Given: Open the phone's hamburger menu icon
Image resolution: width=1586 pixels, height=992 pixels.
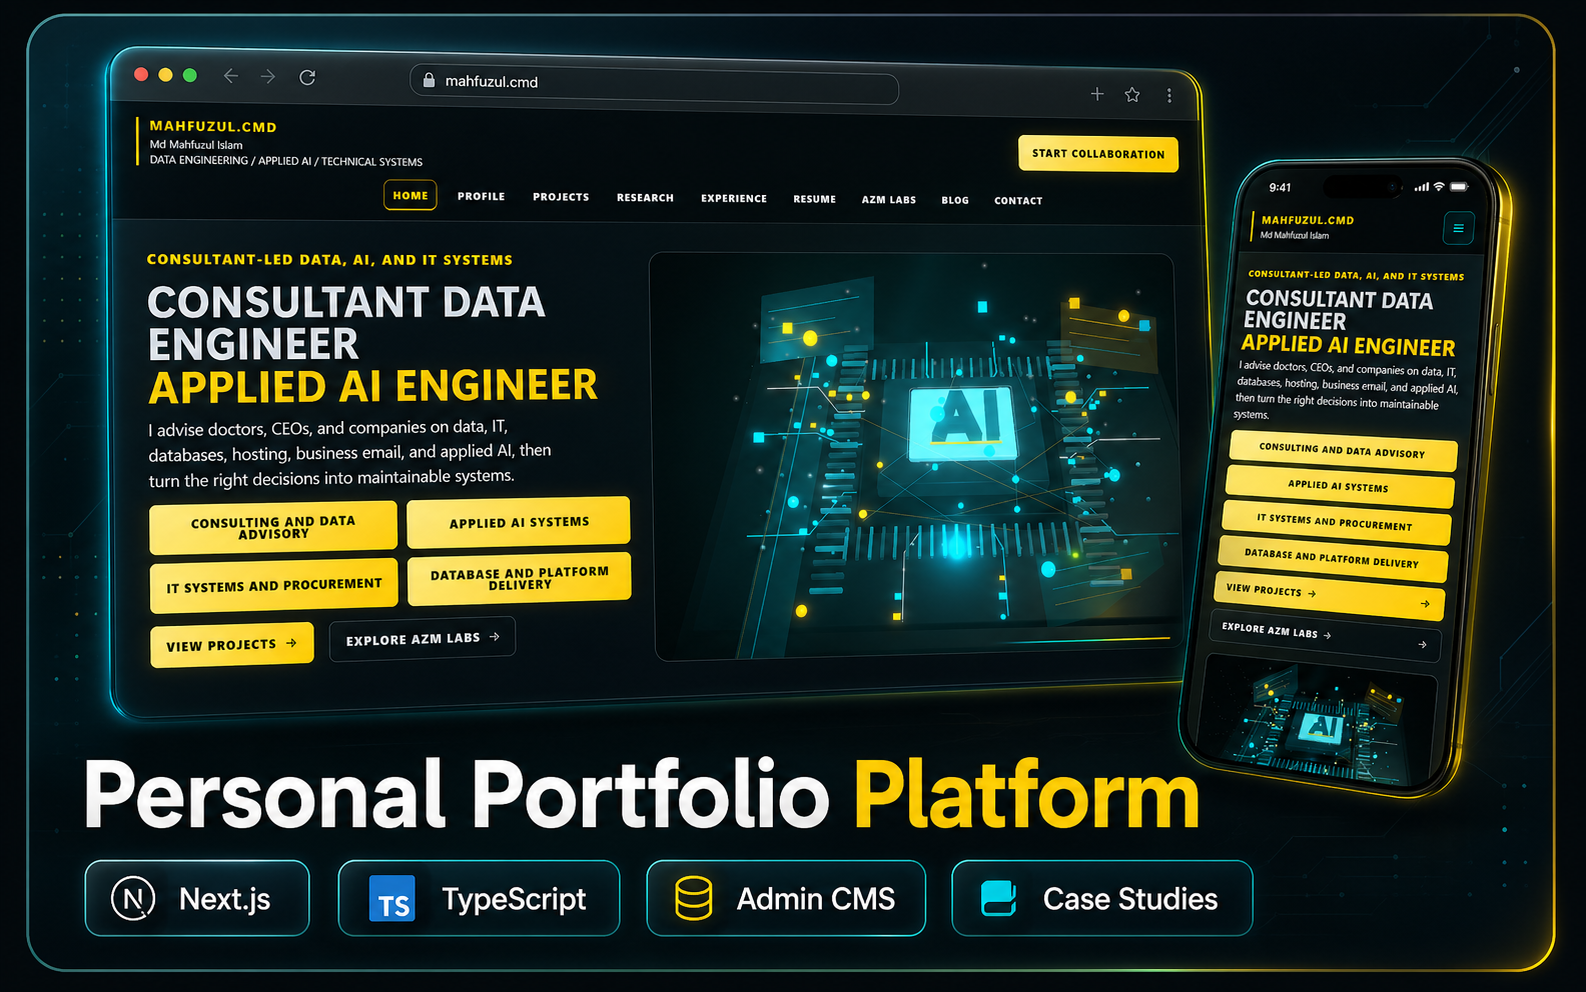Looking at the screenshot, I should [x=1458, y=228].
